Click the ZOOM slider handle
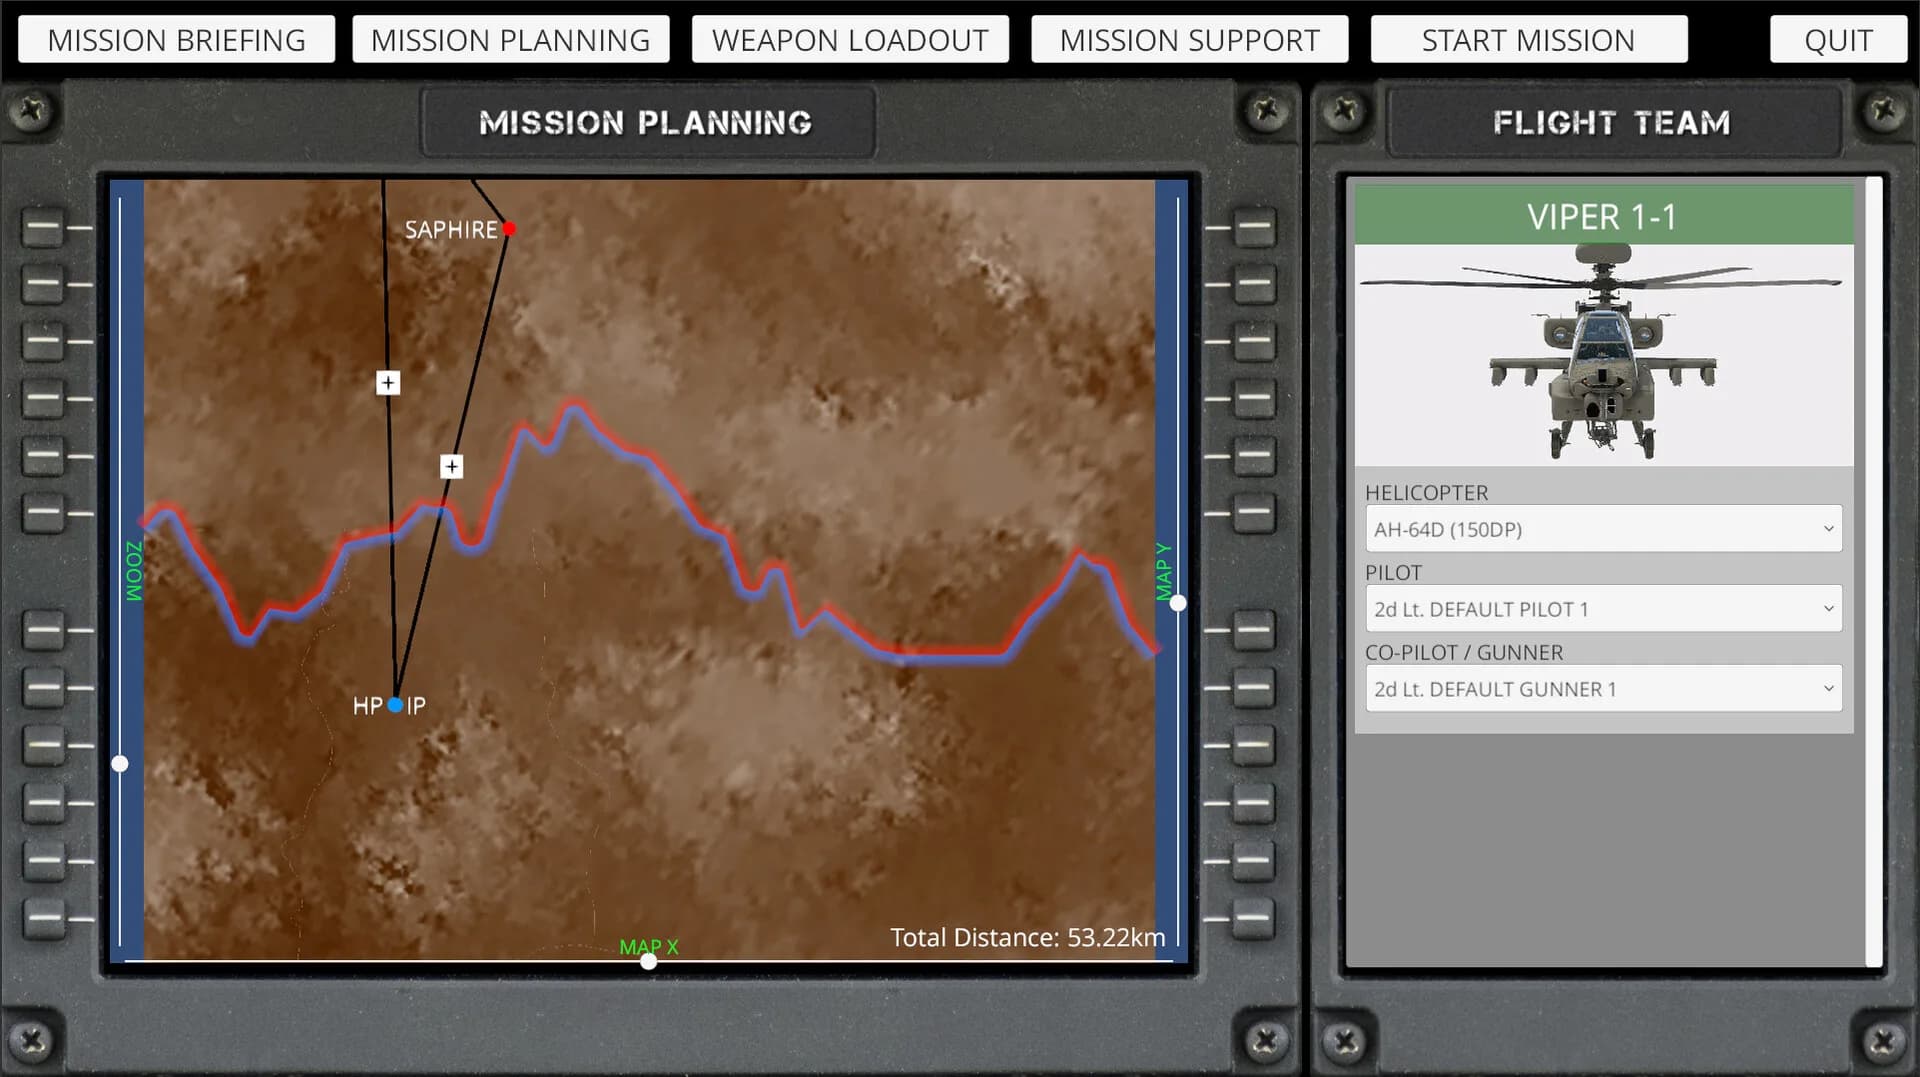Viewport: 1920px width, 1077px height. (120, 764)
